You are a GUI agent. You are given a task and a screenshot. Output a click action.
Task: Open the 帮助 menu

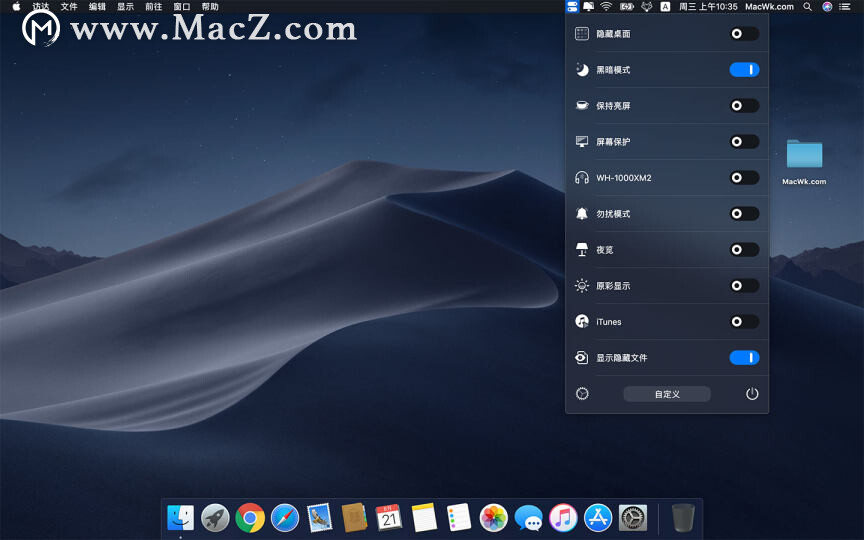pyautogui.click(x=210, y=7)
